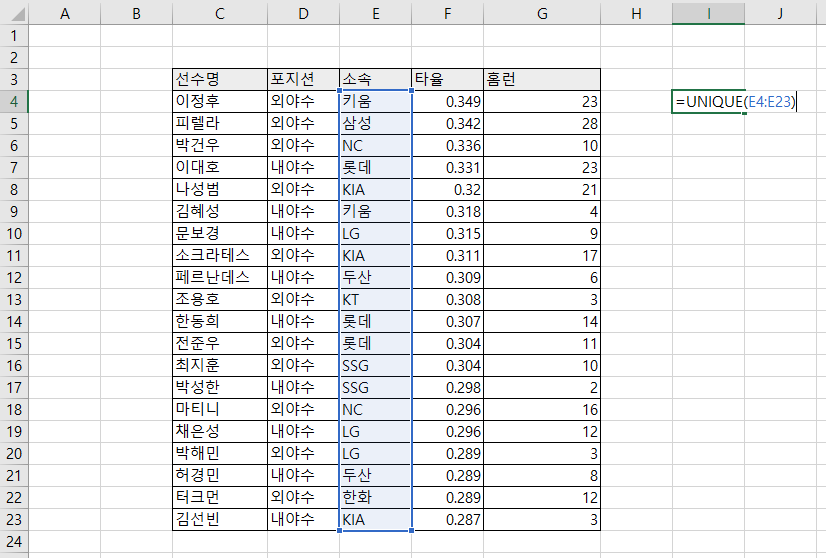Select the cell containing 한동희
Viewport: 826px width, 558px height.
click(x=220, y=321)
